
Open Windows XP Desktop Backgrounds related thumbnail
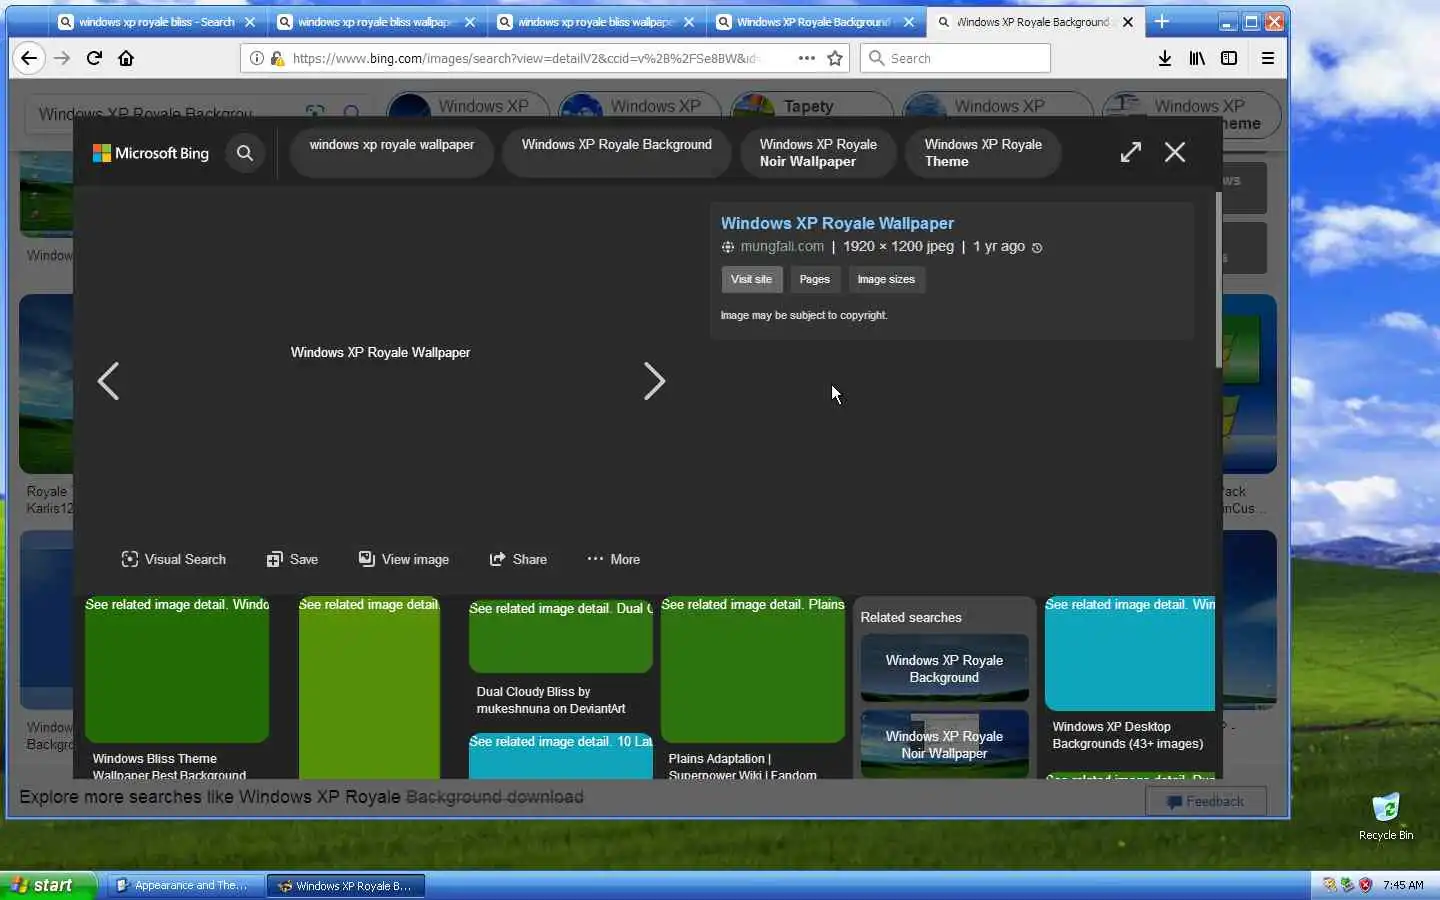point(1130,654)
